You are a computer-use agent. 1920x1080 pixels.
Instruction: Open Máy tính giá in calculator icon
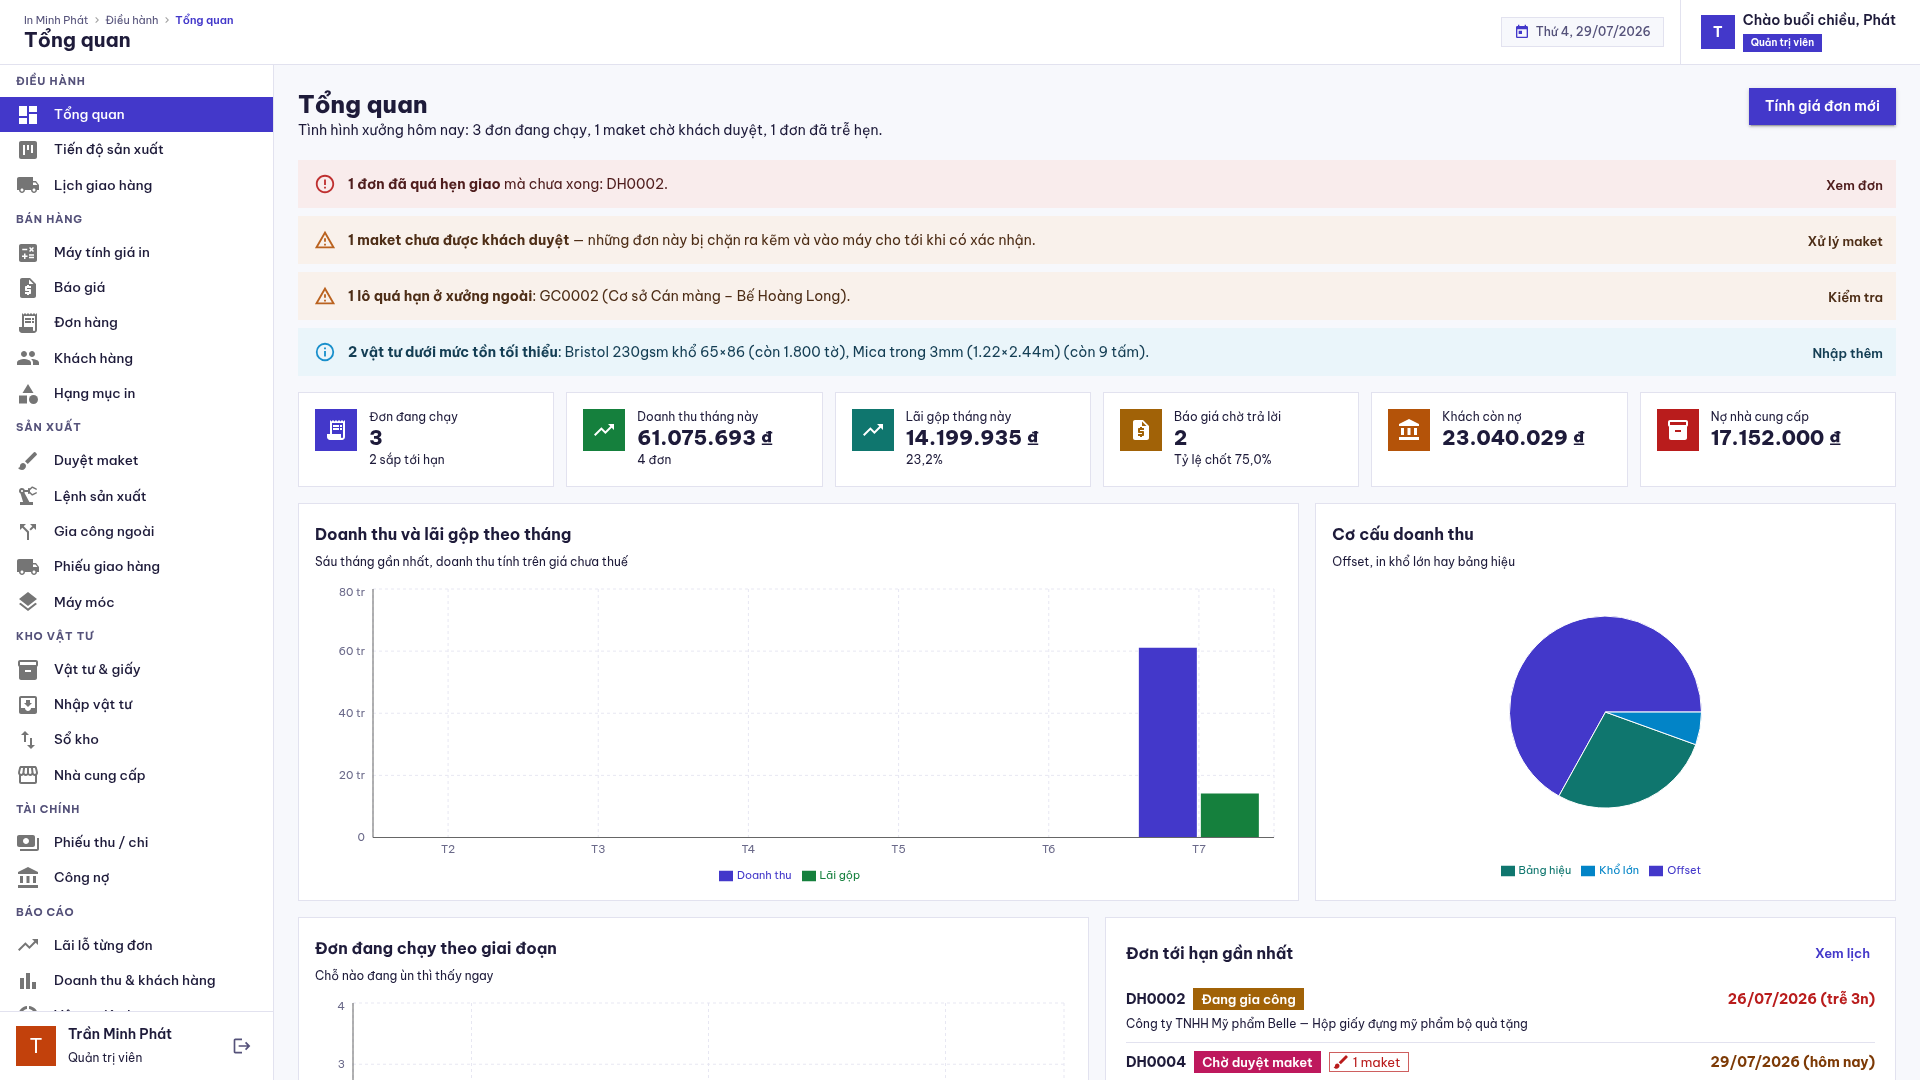click(28, 253)
